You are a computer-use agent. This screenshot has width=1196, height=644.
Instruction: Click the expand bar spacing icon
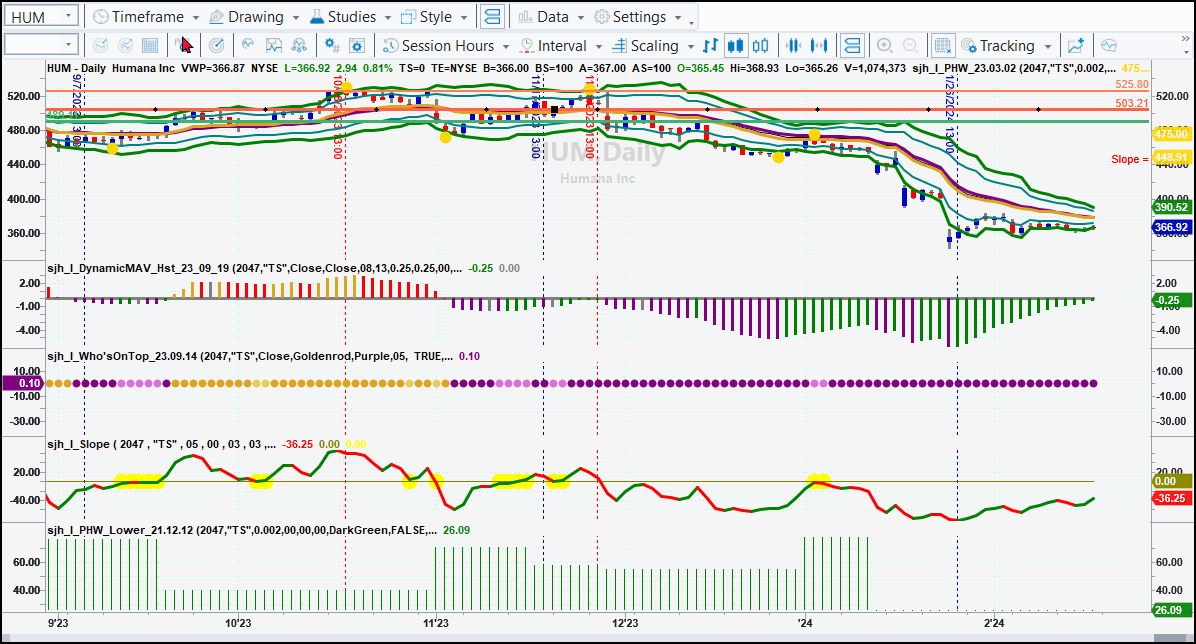819,46
